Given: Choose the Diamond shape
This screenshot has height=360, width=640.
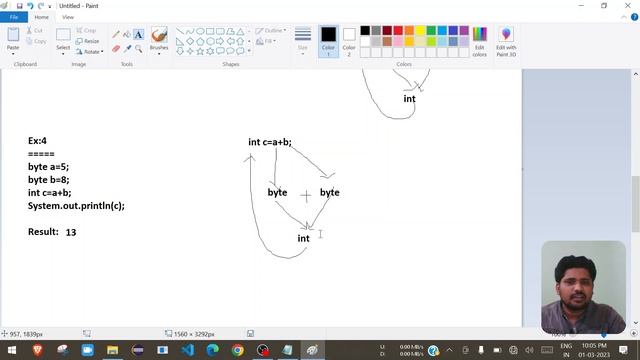Looking at the screenshot, I should (190, 41).
